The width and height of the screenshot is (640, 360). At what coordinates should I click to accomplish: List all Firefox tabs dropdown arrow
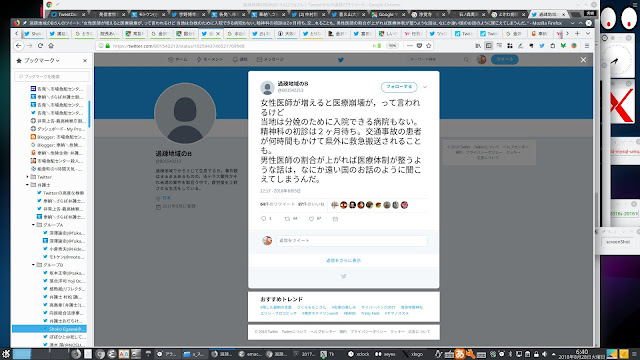click(x=588, y=33)
